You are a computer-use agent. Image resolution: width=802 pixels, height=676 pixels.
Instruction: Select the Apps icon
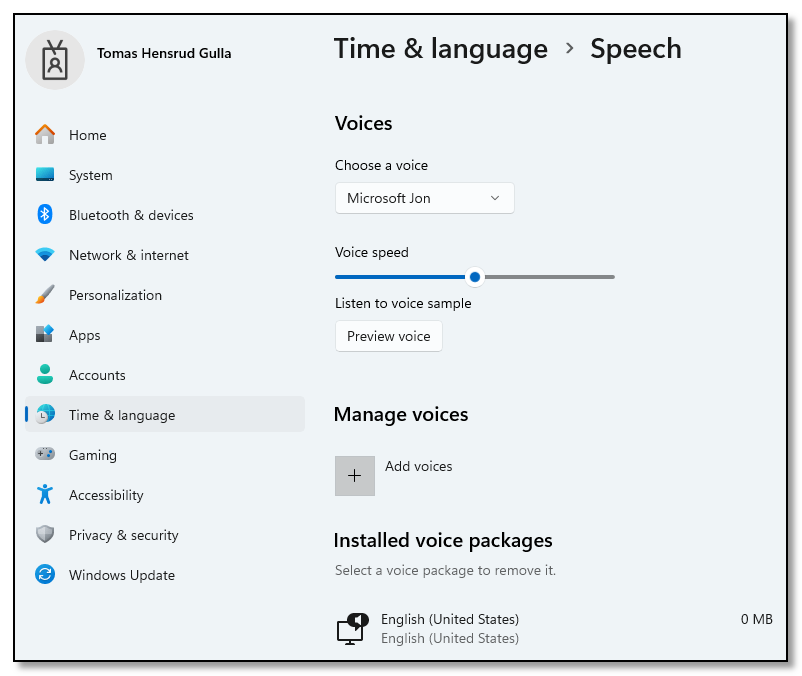pyautogui.click(x=46, y=335)
